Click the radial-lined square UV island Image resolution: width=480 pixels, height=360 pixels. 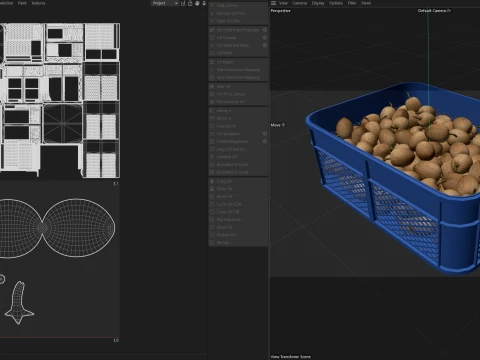(63, 124)
